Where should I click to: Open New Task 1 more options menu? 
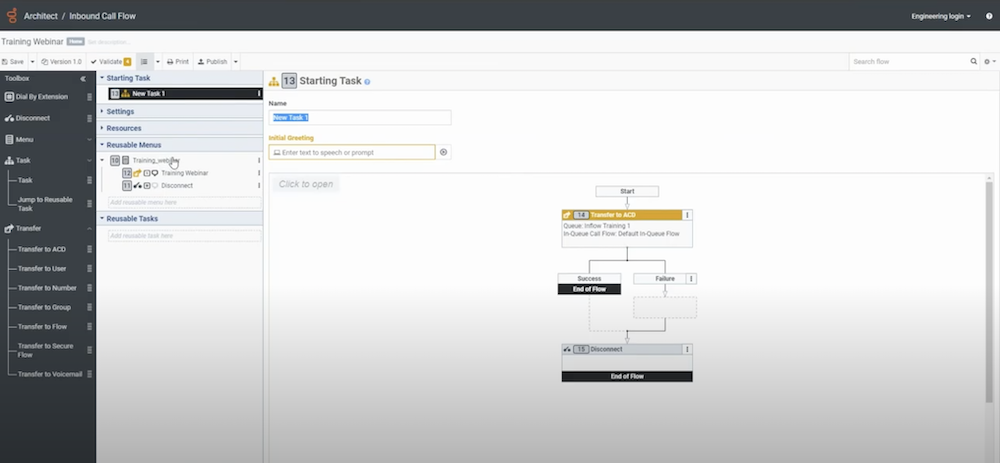click(259, 94)
